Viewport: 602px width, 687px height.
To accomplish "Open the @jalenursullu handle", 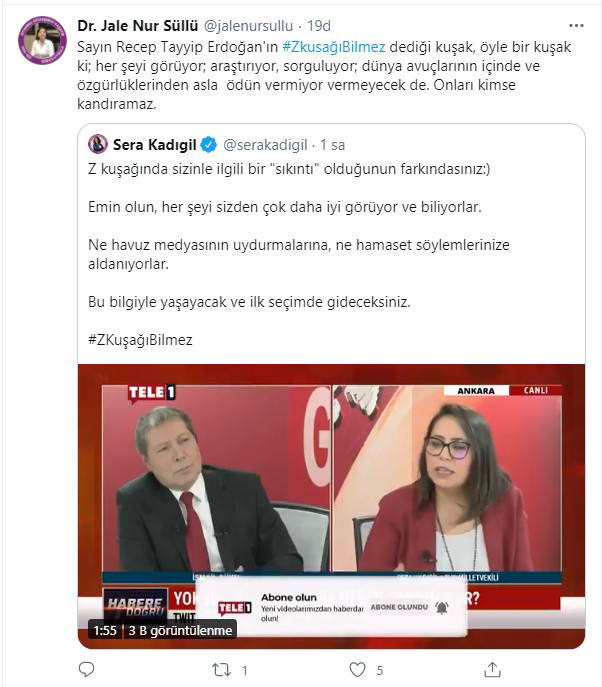I will coord(248,26).
